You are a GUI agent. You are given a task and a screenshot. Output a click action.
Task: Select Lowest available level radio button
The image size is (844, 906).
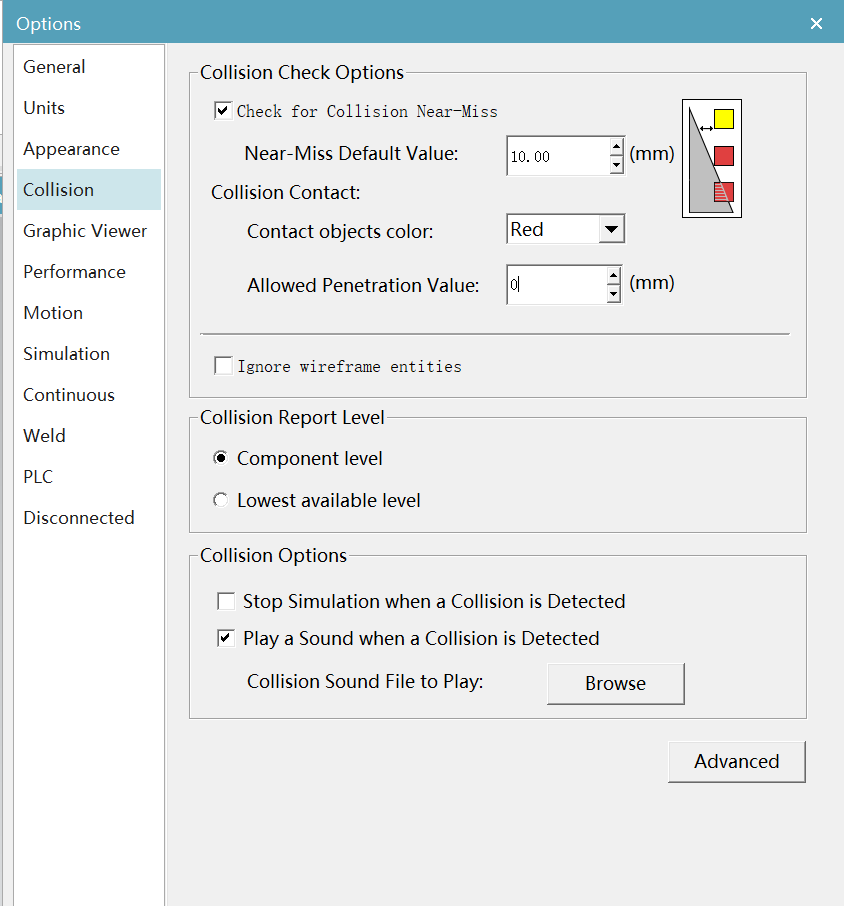tap(220, 500)
